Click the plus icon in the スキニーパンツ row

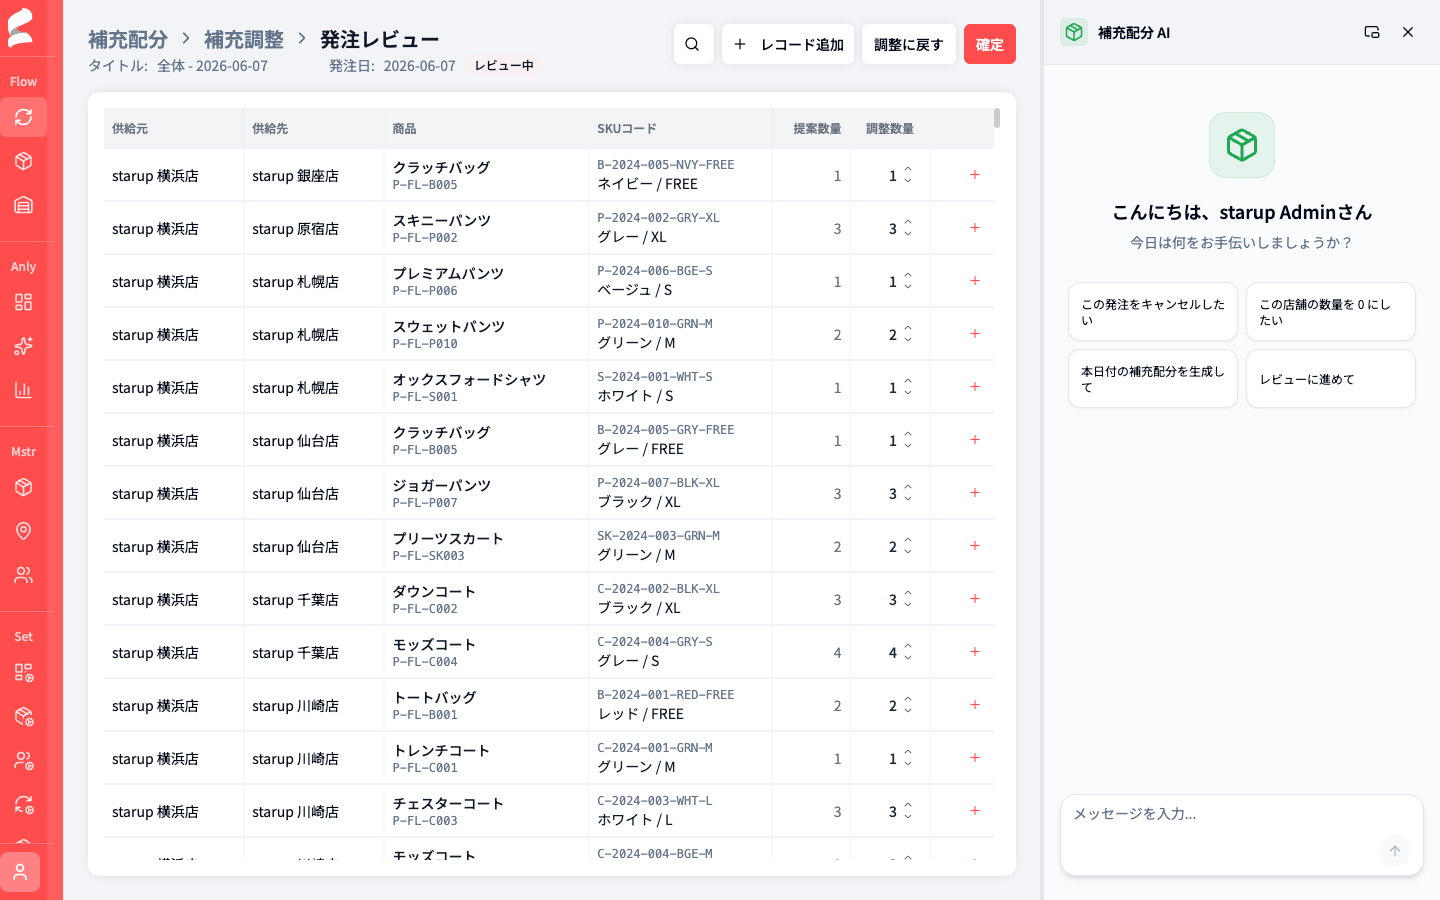coord(975,228)
